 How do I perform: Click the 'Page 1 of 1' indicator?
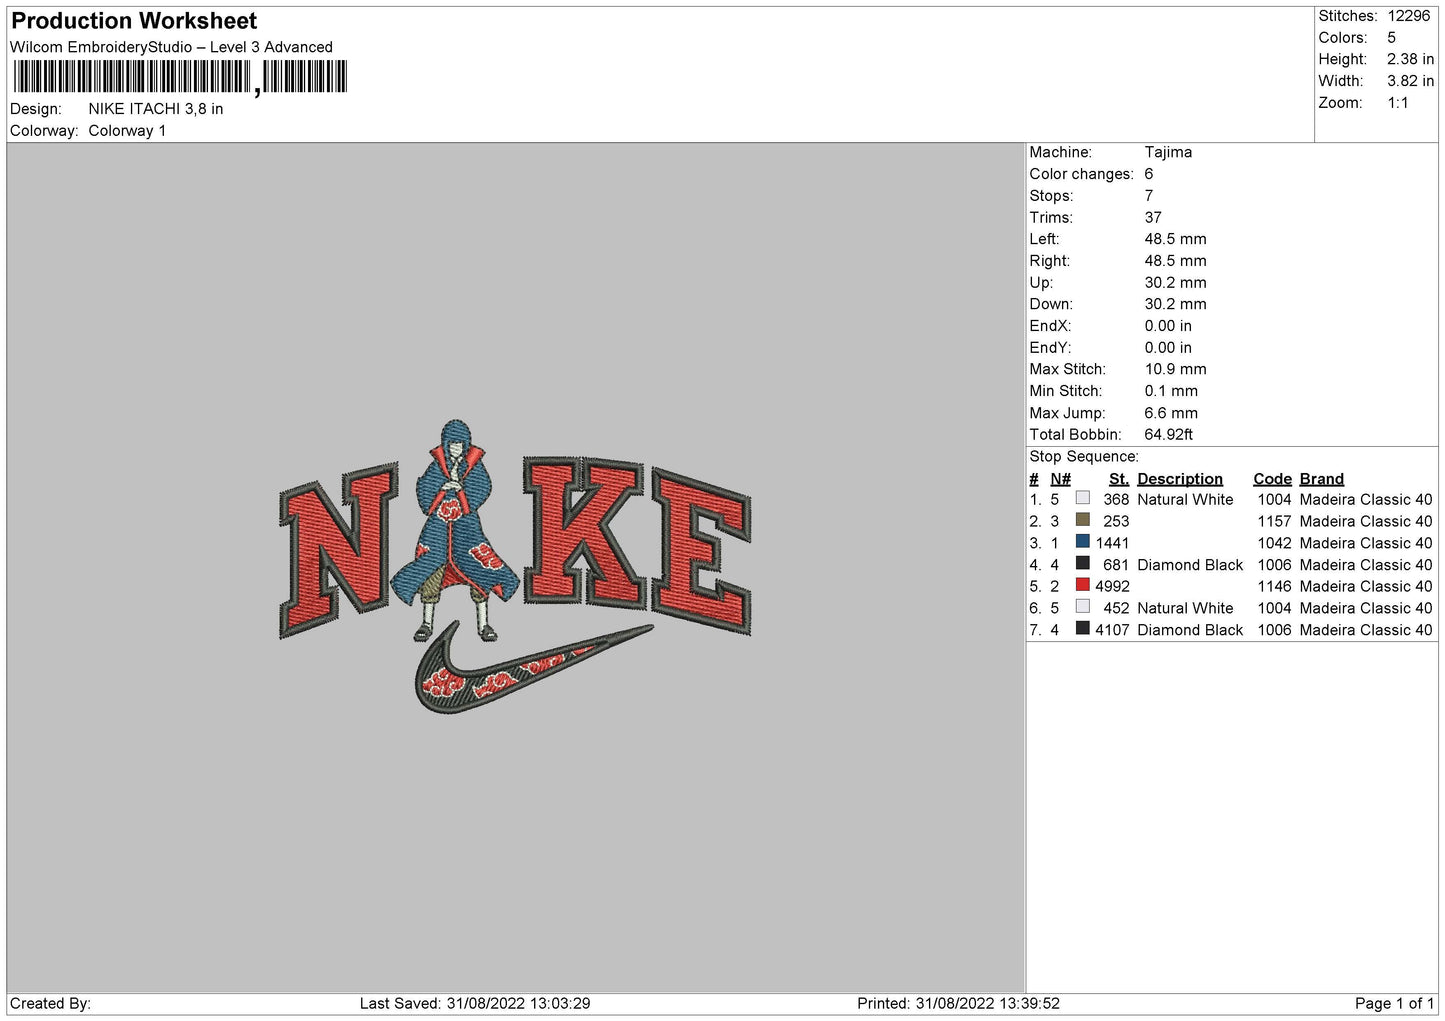[1395, 1004]
